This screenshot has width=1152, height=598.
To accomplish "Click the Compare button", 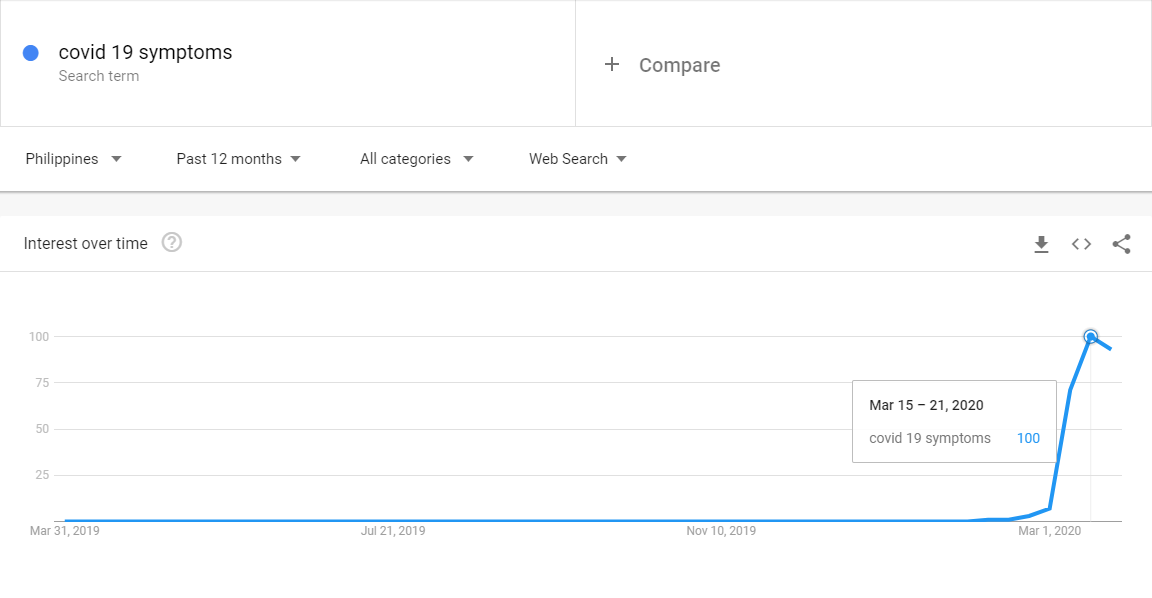I will point(679,65).
